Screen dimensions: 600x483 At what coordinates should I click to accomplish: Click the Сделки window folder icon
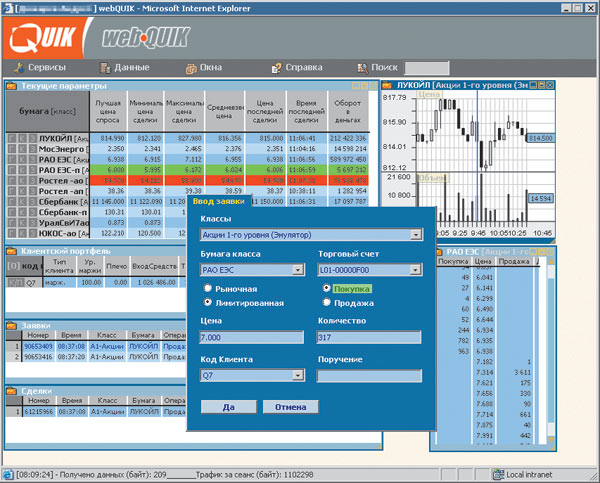coord(11,391)
